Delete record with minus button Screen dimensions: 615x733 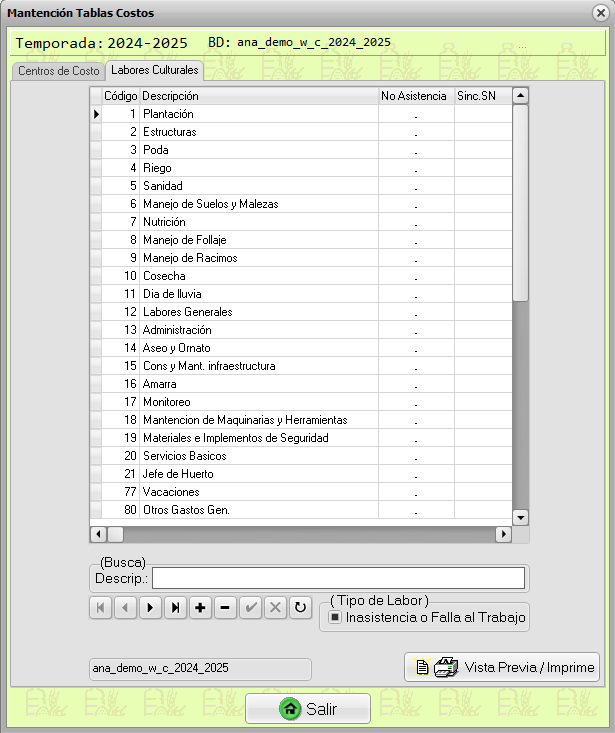coord(225,608)
